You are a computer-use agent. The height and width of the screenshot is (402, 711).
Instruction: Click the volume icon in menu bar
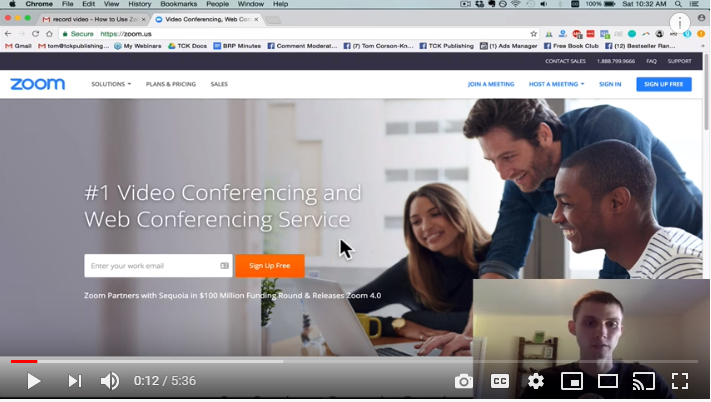click(544, 4)
